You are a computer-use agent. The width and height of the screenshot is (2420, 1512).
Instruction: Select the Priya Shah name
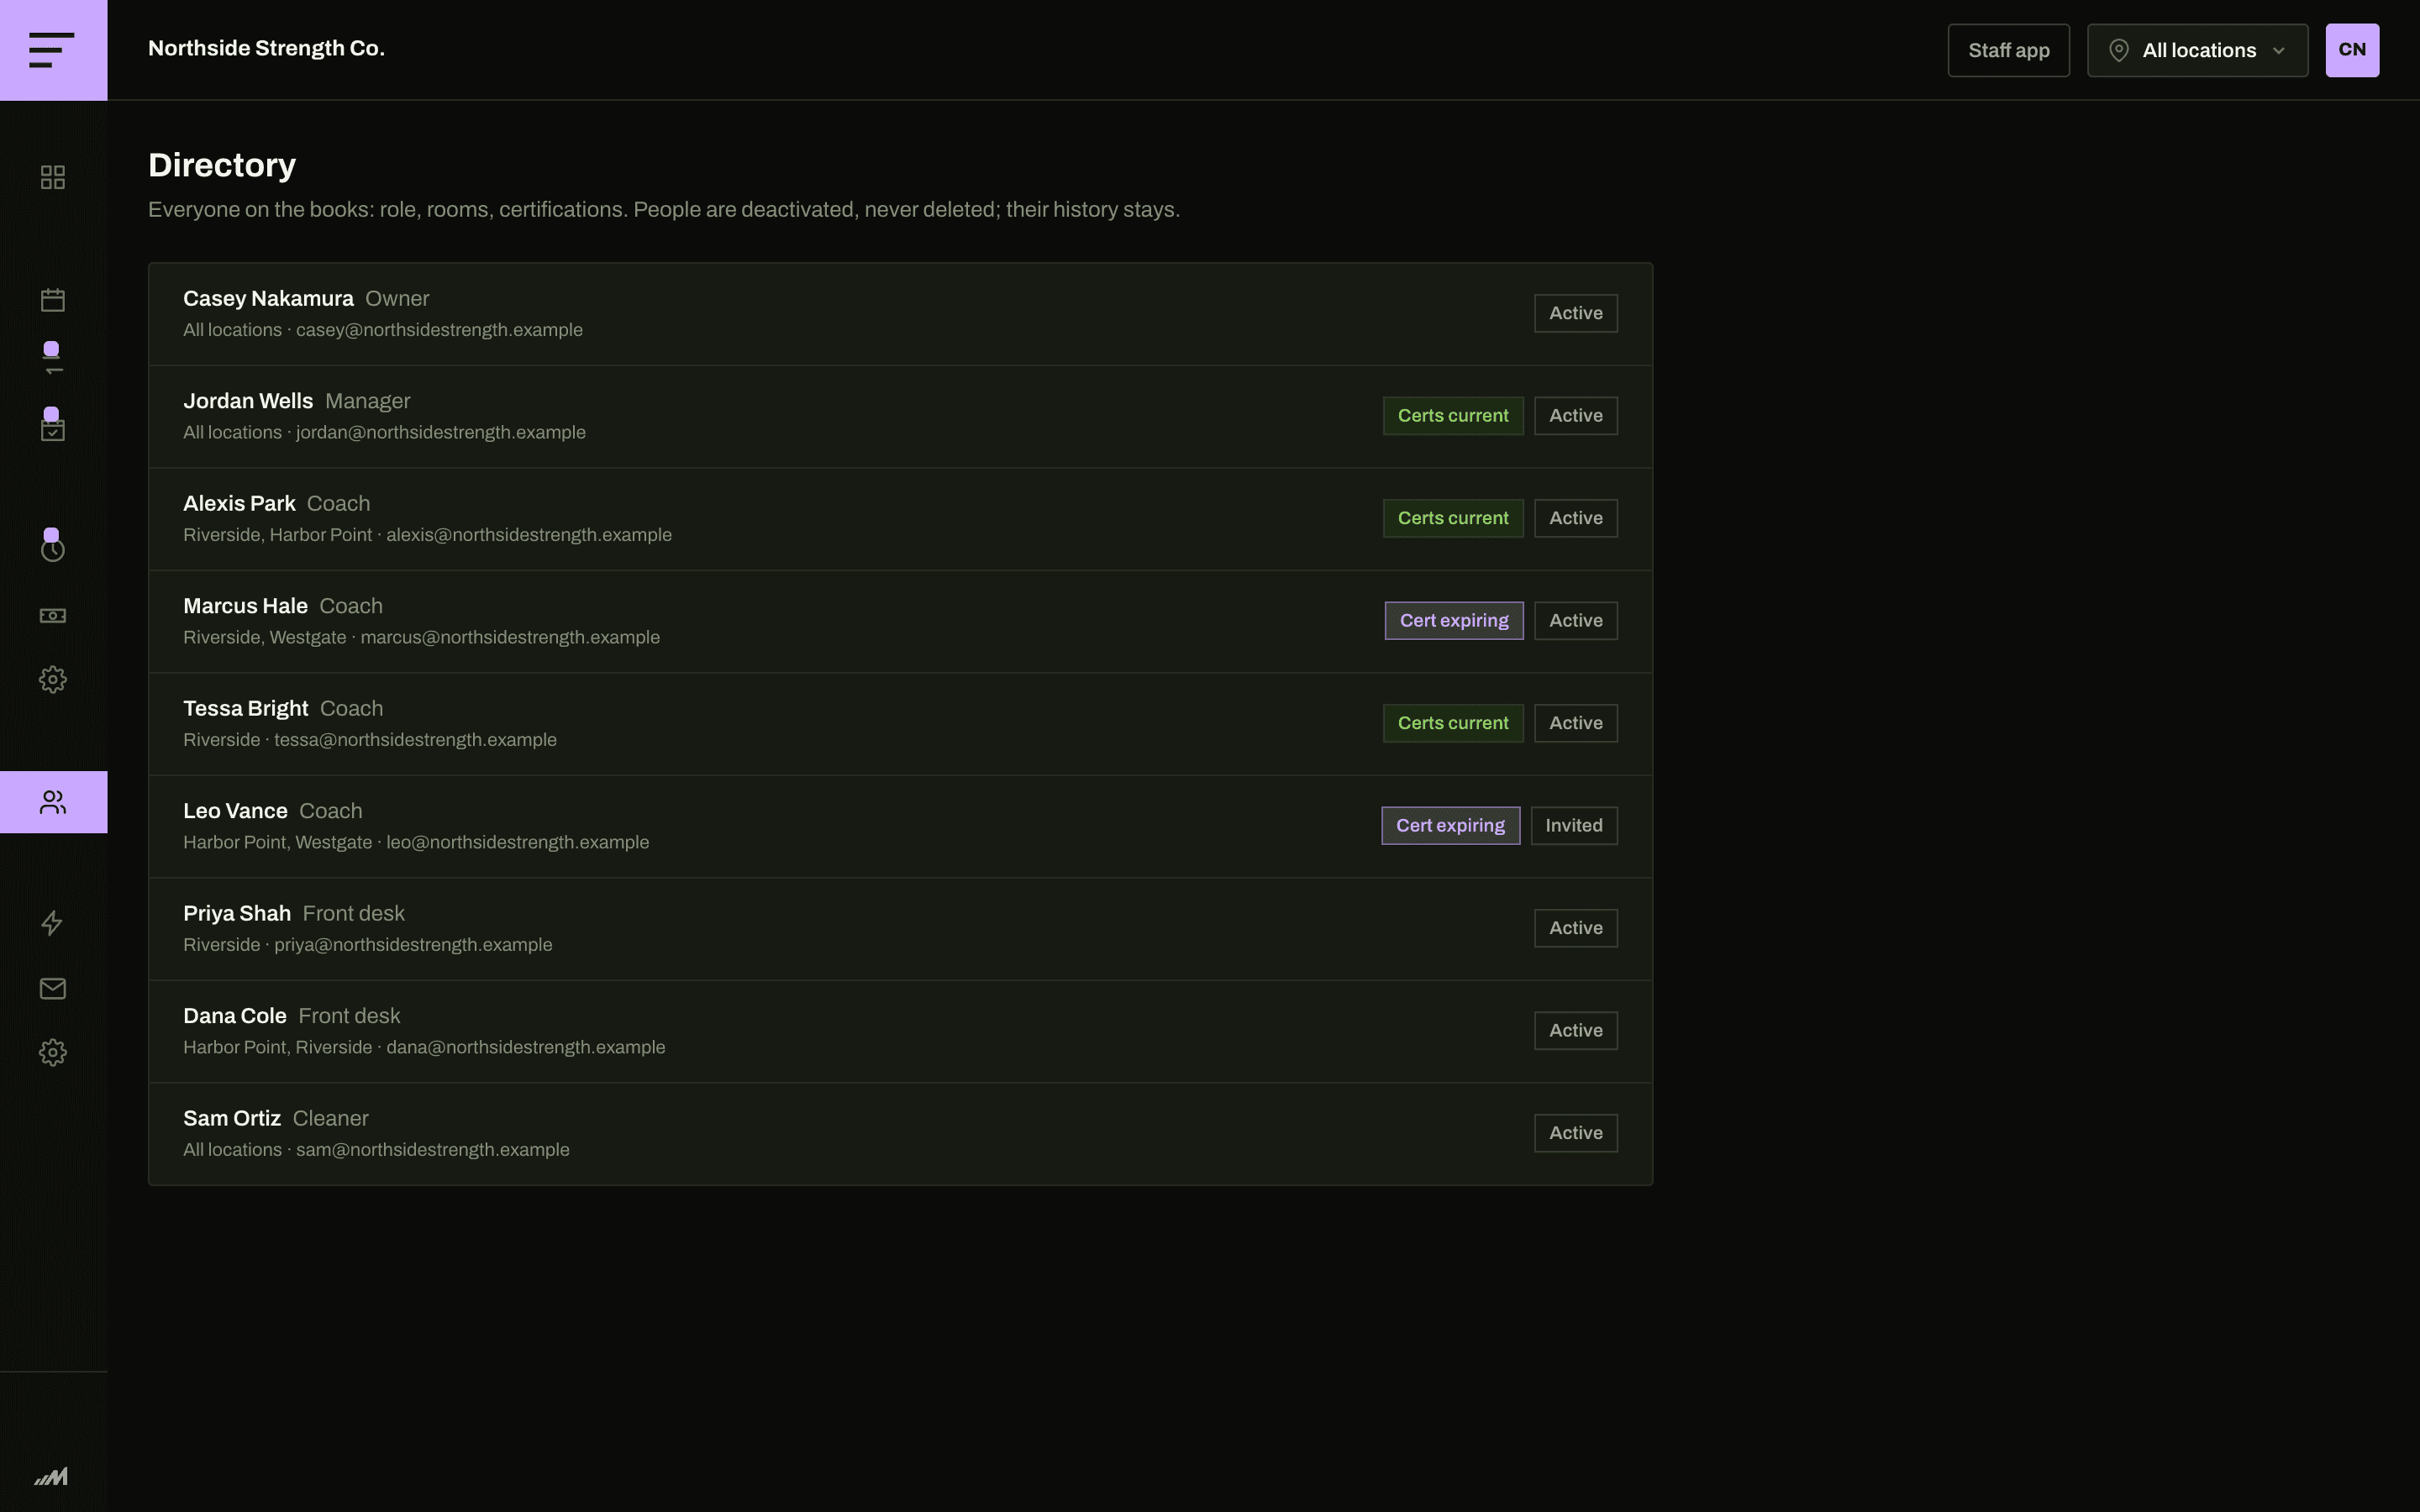tap(237, 914)
